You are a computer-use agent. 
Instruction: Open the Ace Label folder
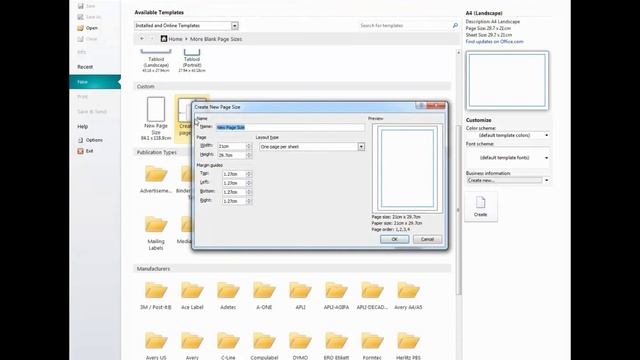click(x=192, y=296)
